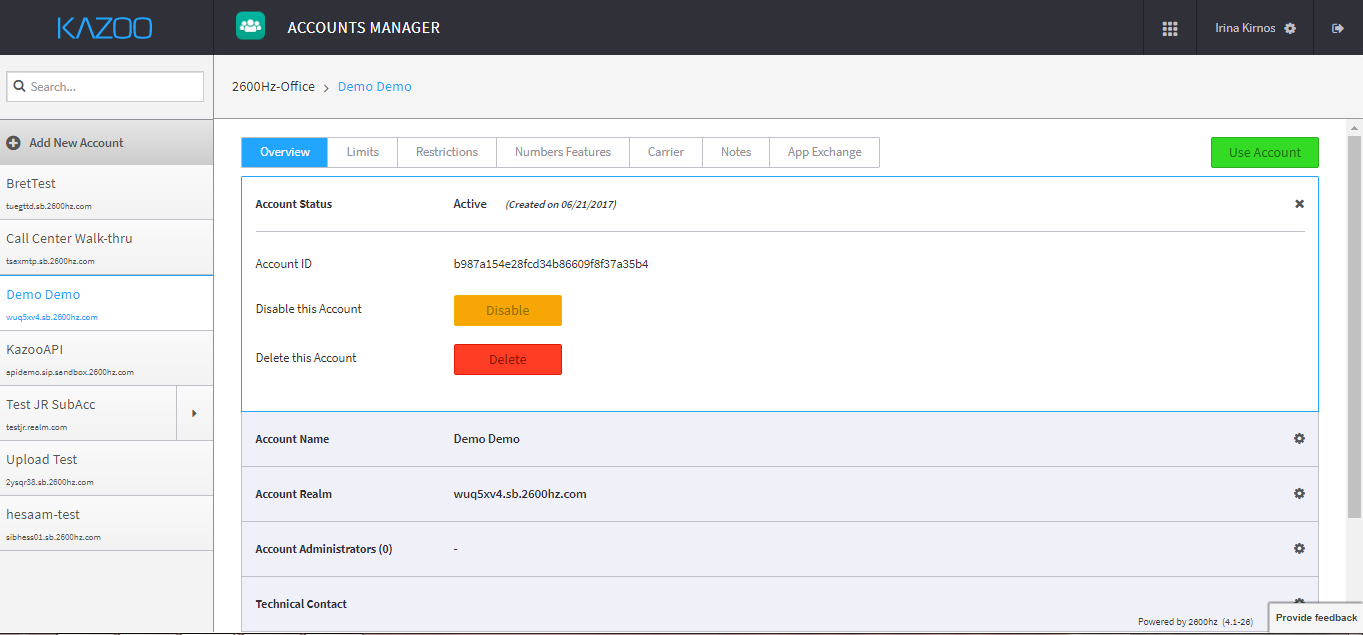Open the Limits tab
Image resolution: width=1363 pixels, height=635 pixels.
click(363, 152)
